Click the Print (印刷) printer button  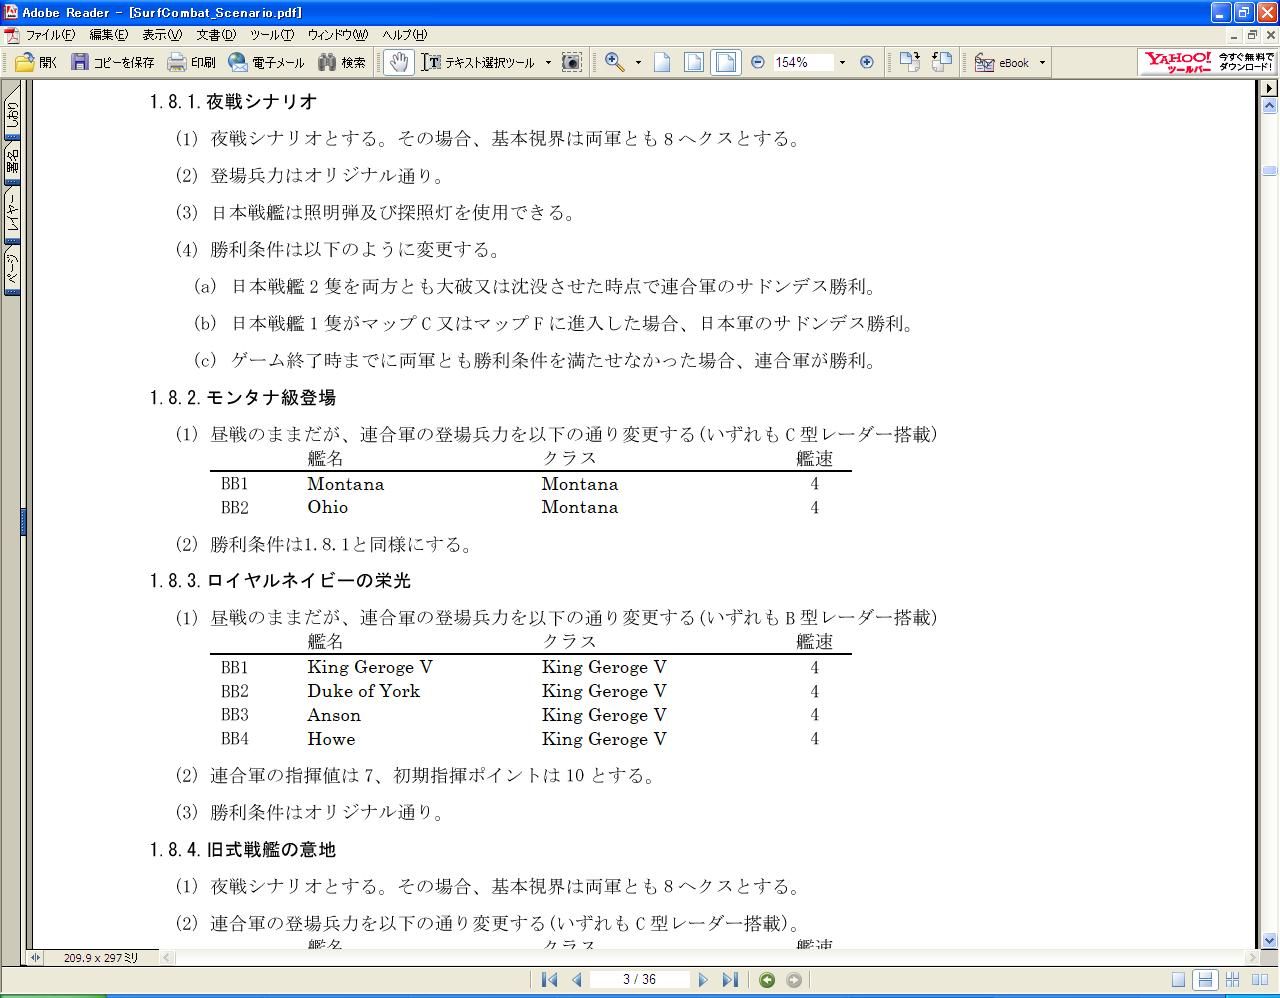[191, 62]
